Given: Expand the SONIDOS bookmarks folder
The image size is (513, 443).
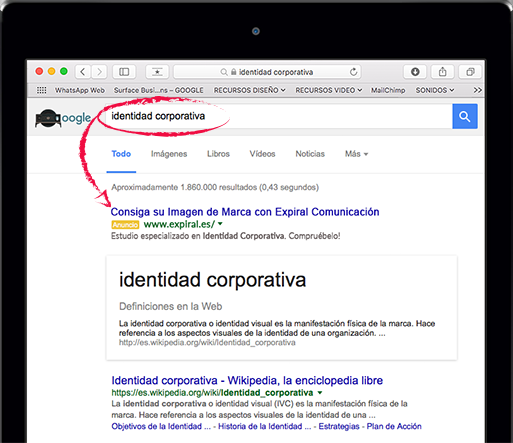Looking at the screenshot, I should 435,90.
